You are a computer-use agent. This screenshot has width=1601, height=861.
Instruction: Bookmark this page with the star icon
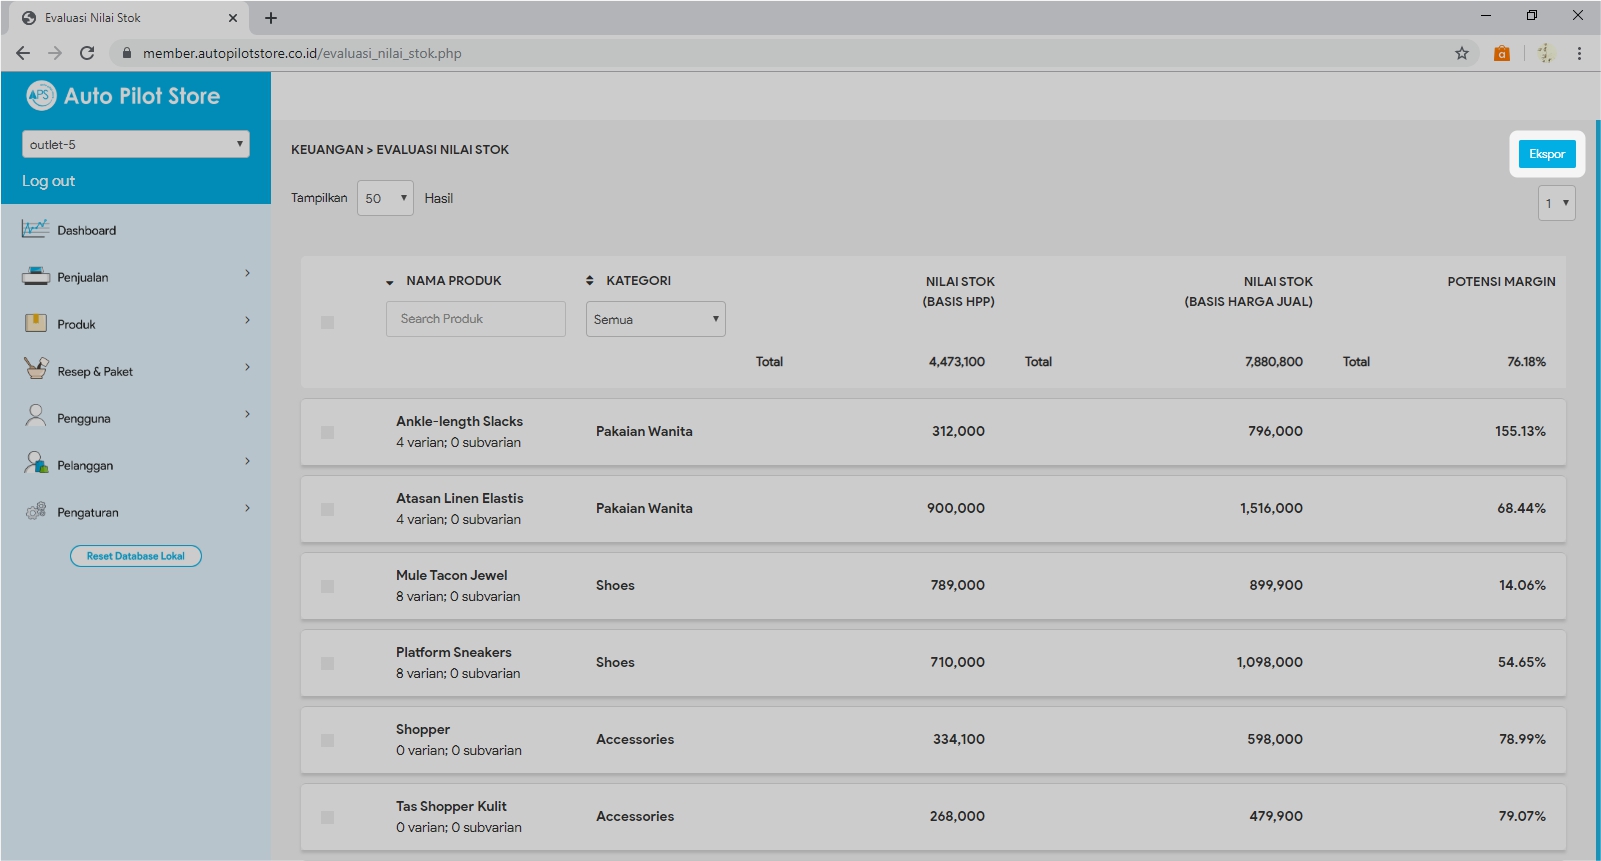[1461, 53]
